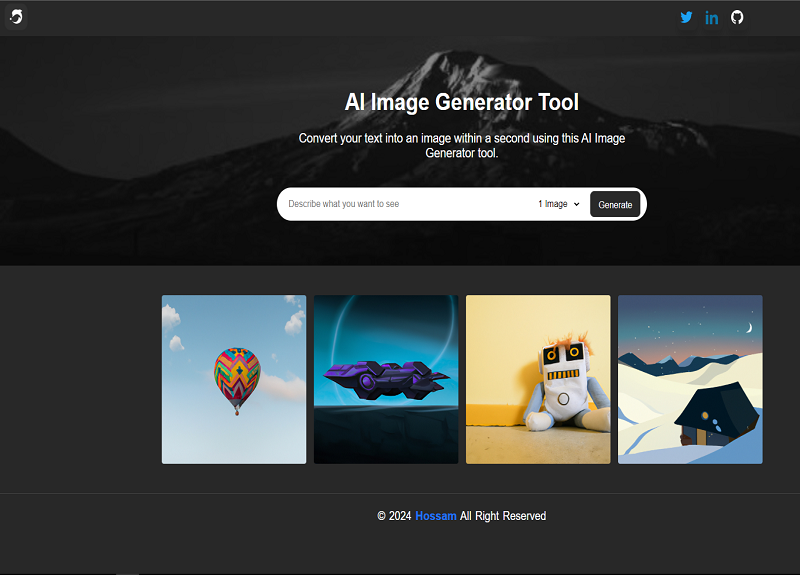Click the empty middle of the header bar
Viewport: 800px width, 575px height.
click(350, 17)
